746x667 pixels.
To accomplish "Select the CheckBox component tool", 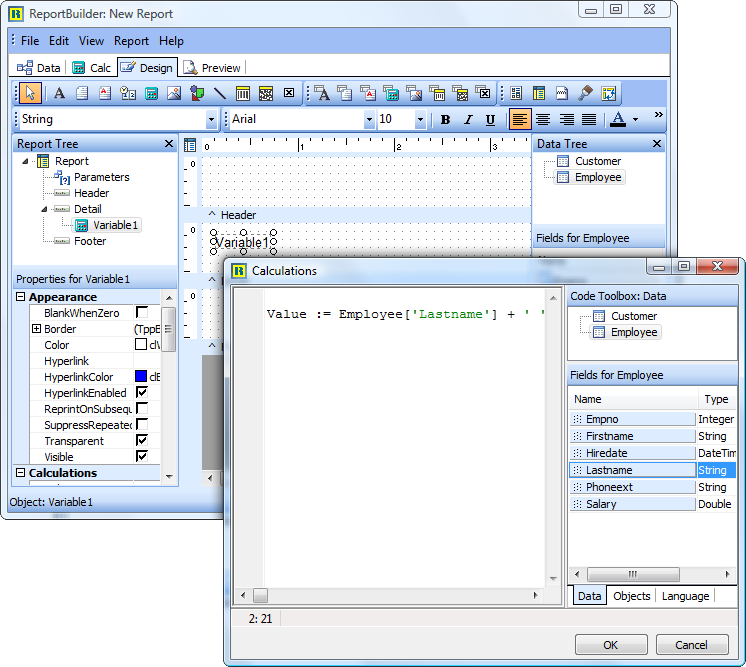I will coord(289,93).
